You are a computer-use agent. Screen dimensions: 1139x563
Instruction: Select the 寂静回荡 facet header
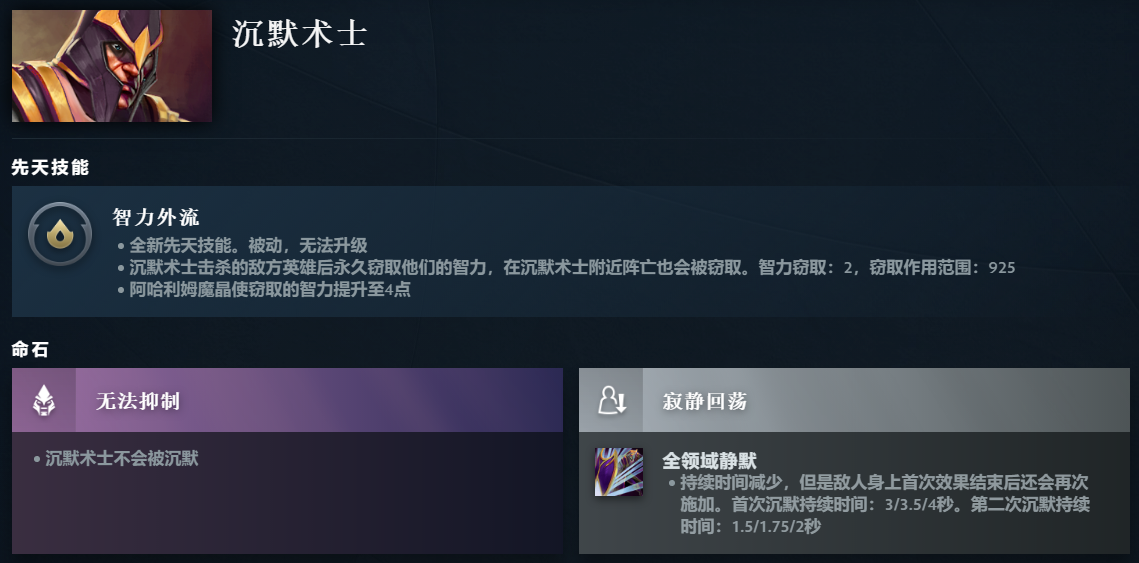854,400
